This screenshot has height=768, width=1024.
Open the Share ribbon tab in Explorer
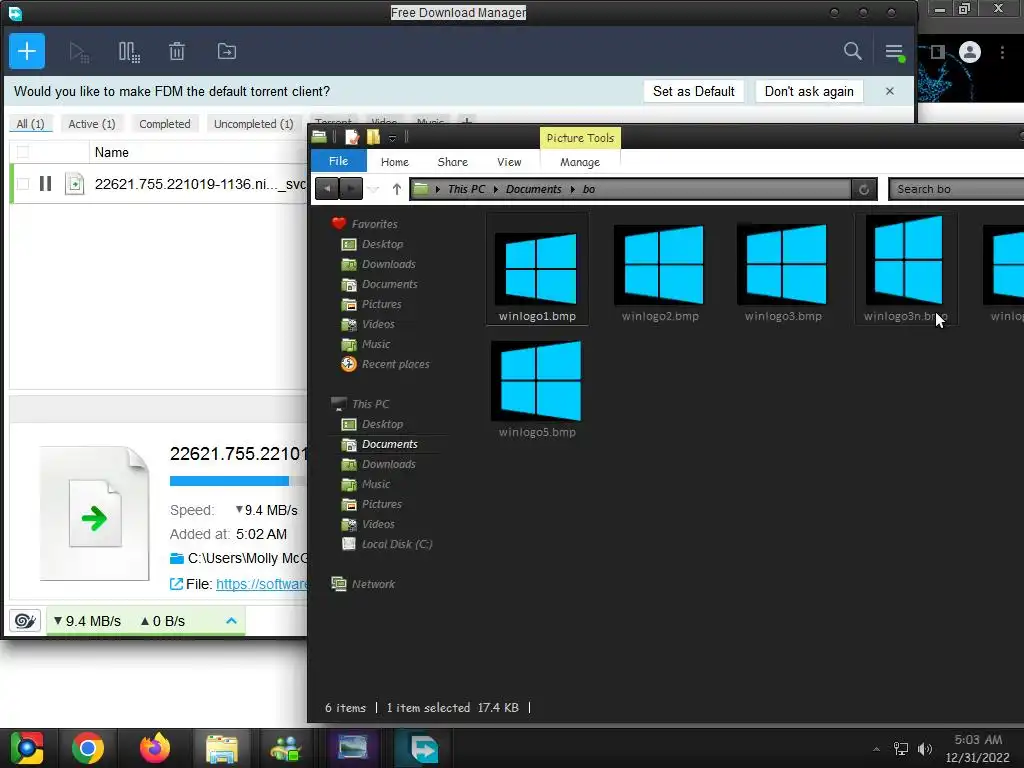pos(453,162)
